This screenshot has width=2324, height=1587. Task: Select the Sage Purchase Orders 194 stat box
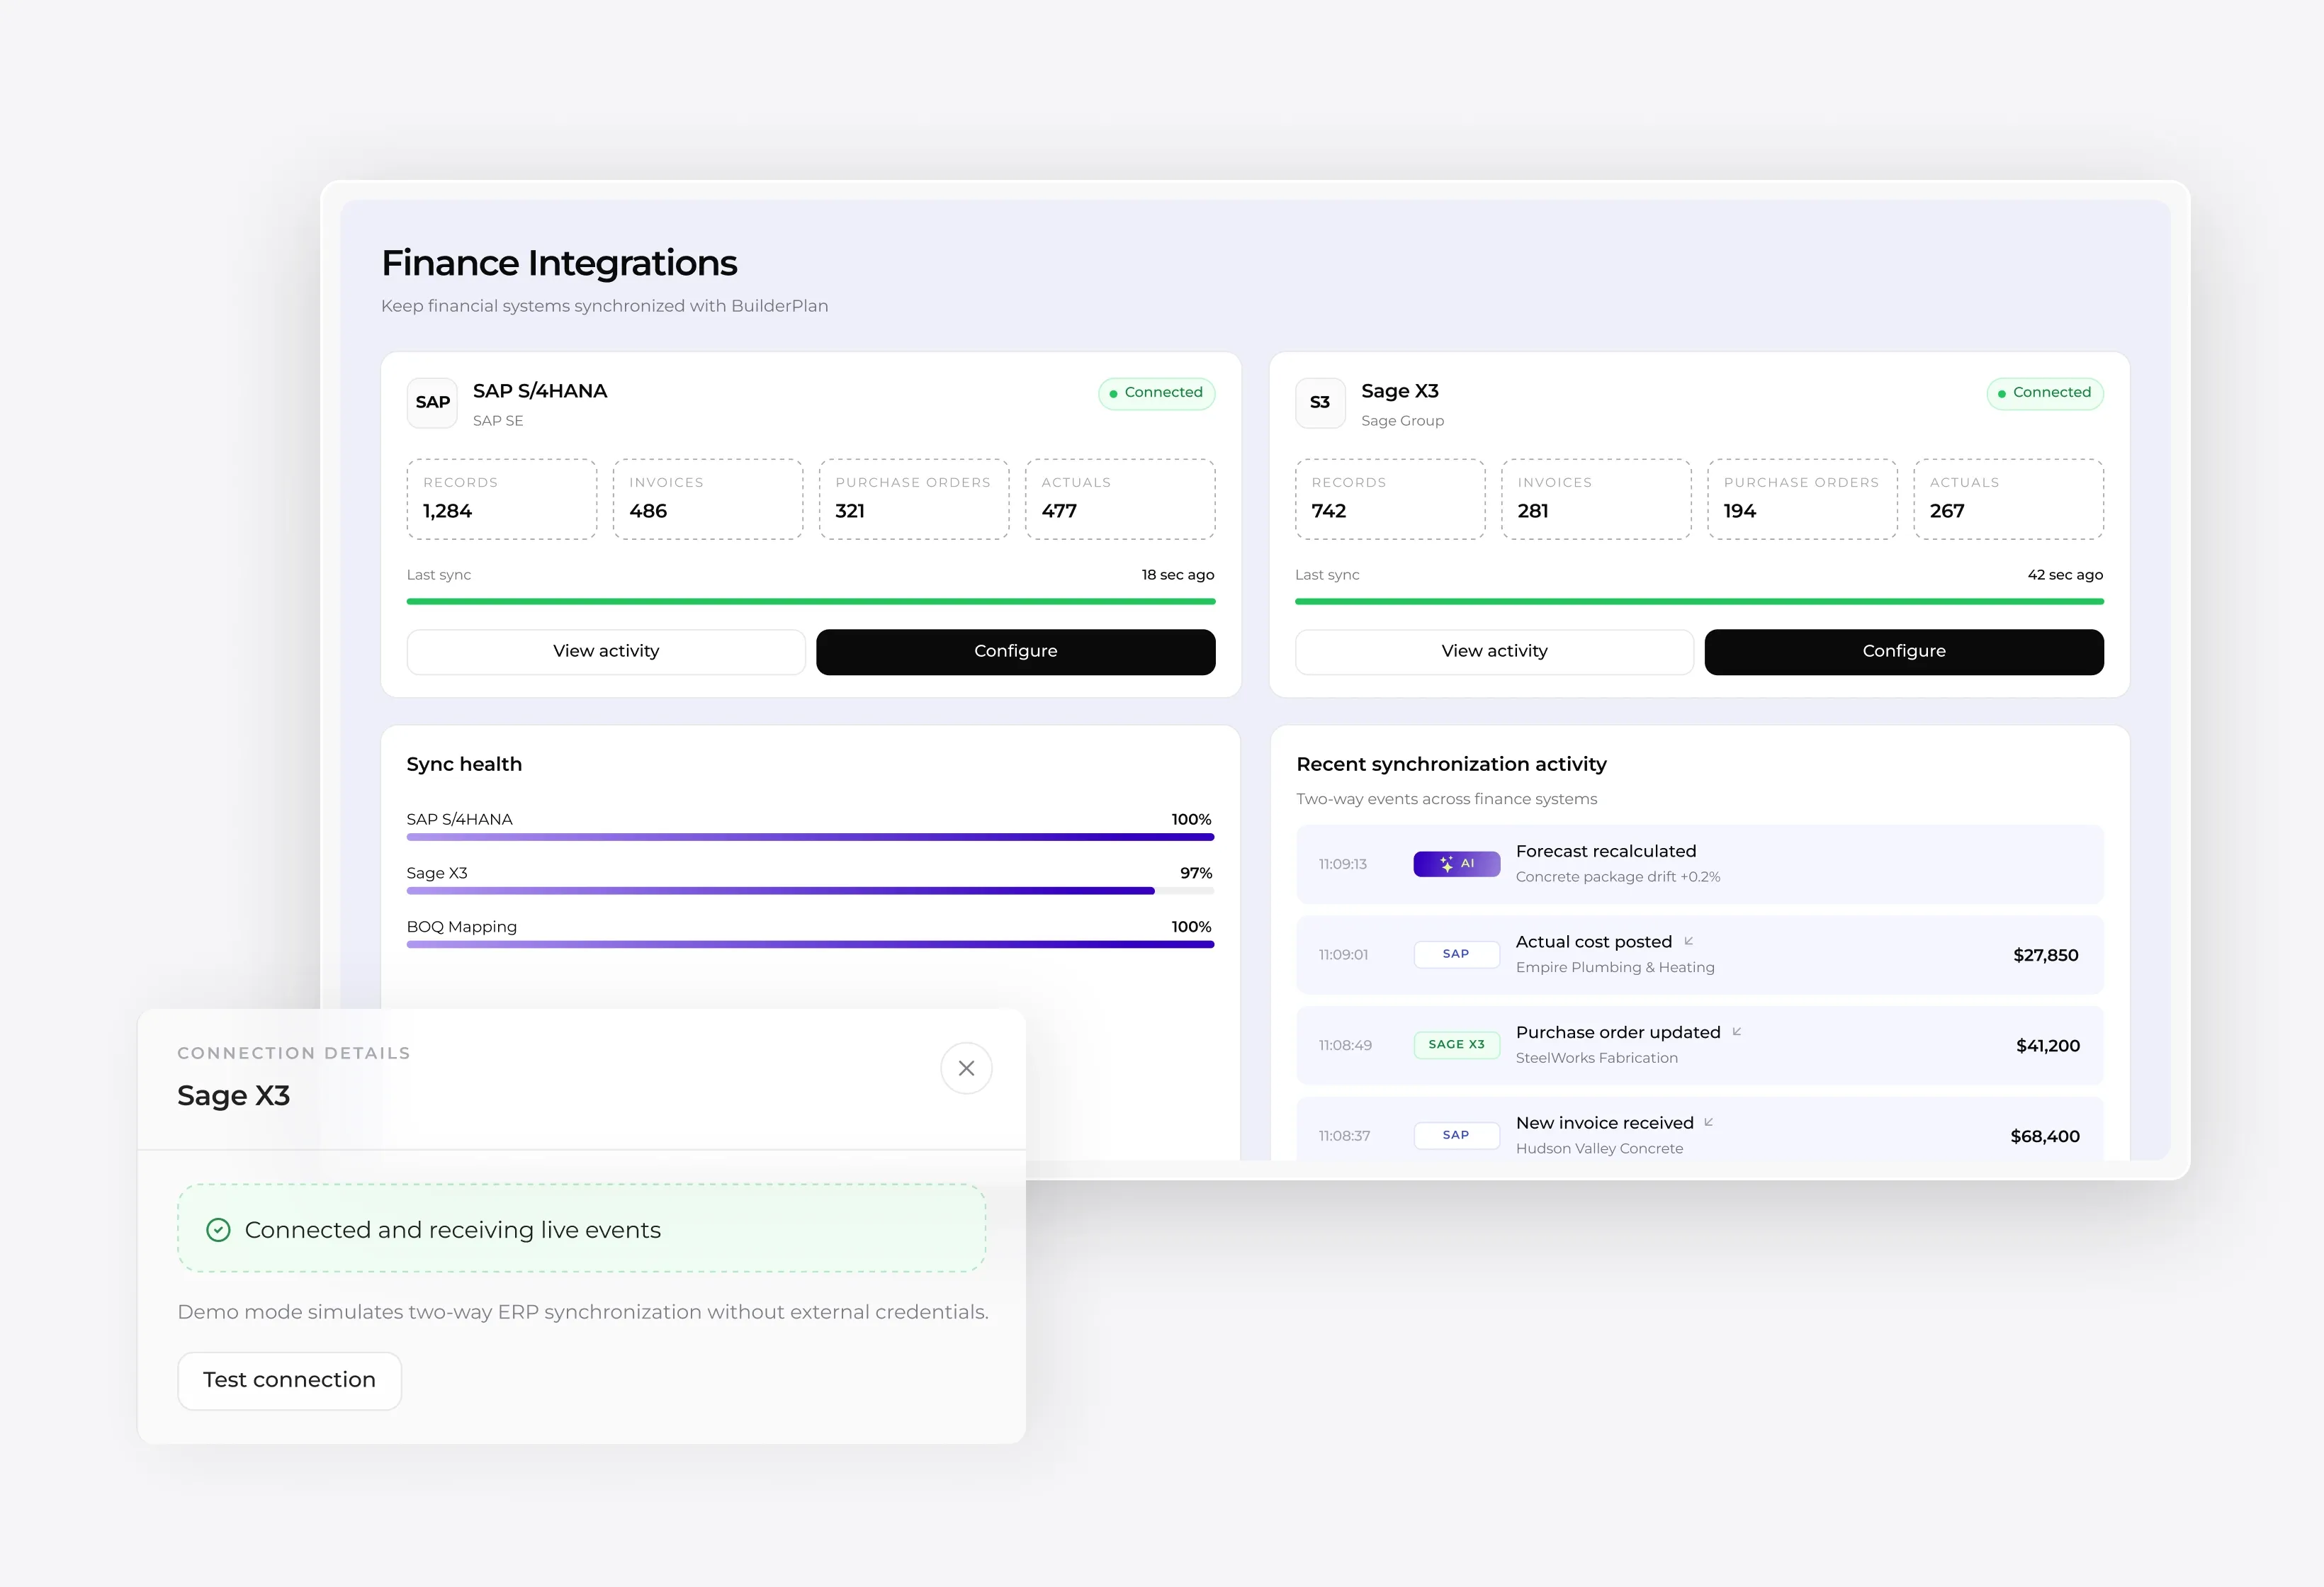point(1801,499)
